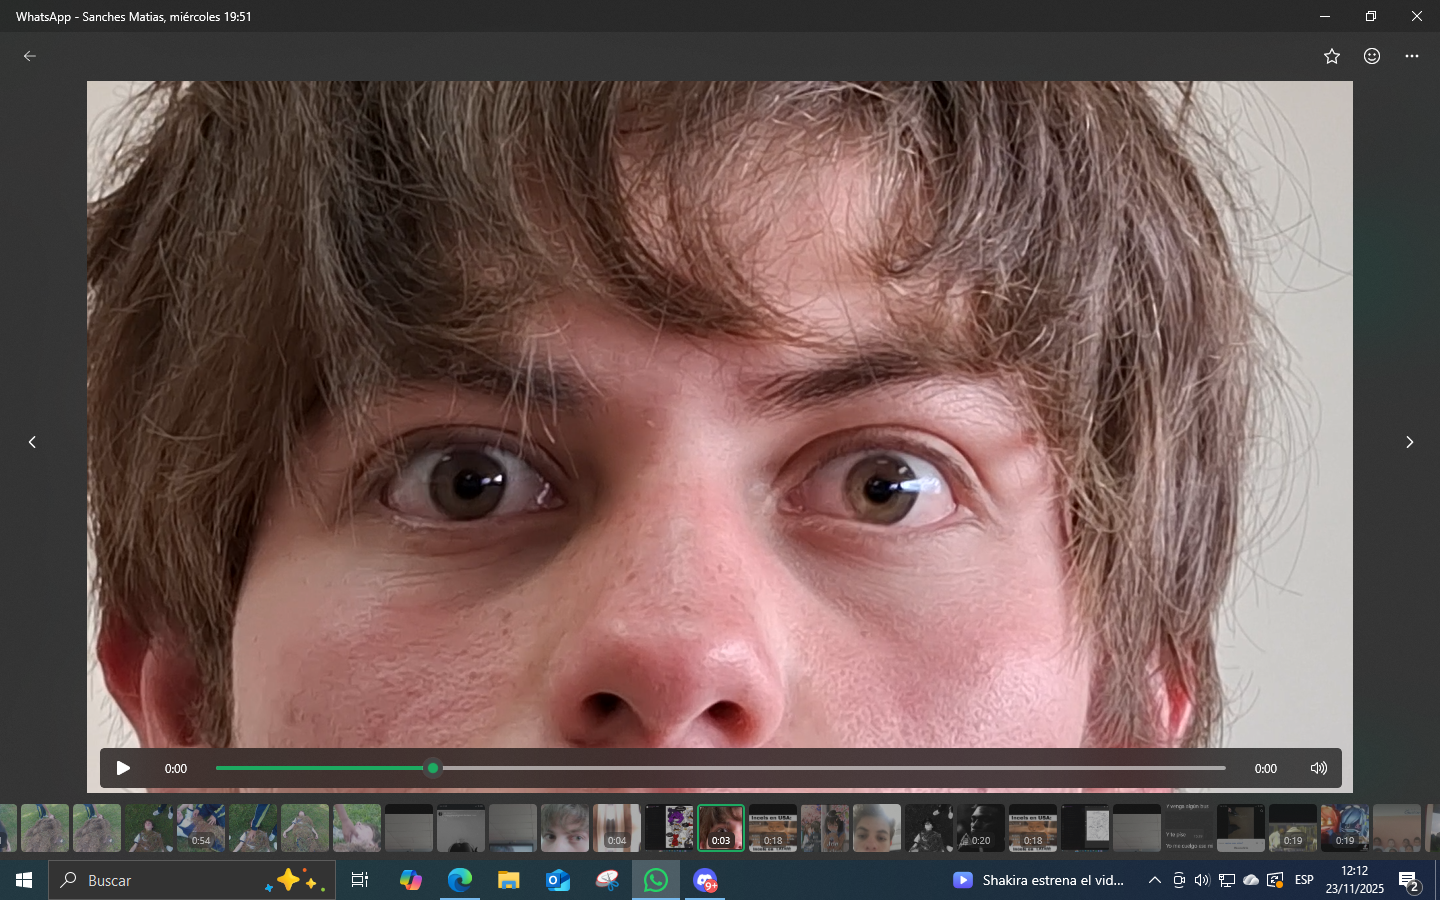This screenshot has height=900, width=1440.
Task: Open File Explorer from the taskbar
Action: pos(509,880)
